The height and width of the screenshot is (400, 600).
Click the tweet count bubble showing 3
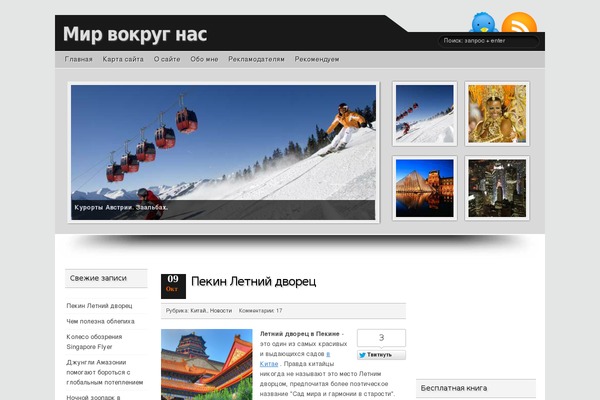(381, 338)
